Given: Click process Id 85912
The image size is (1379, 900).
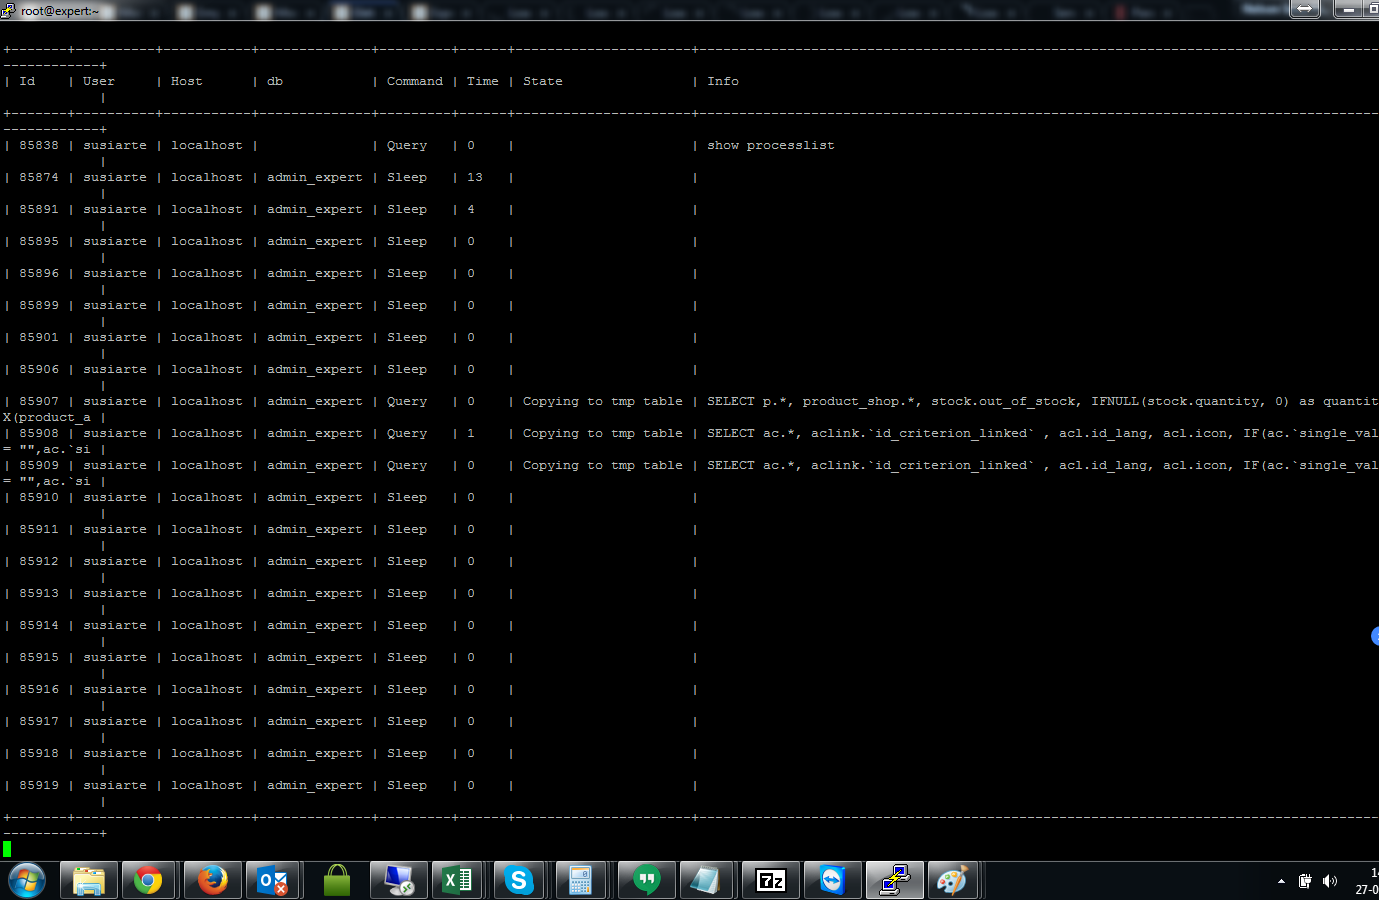Looking at the screenshot, I should 39,562.
